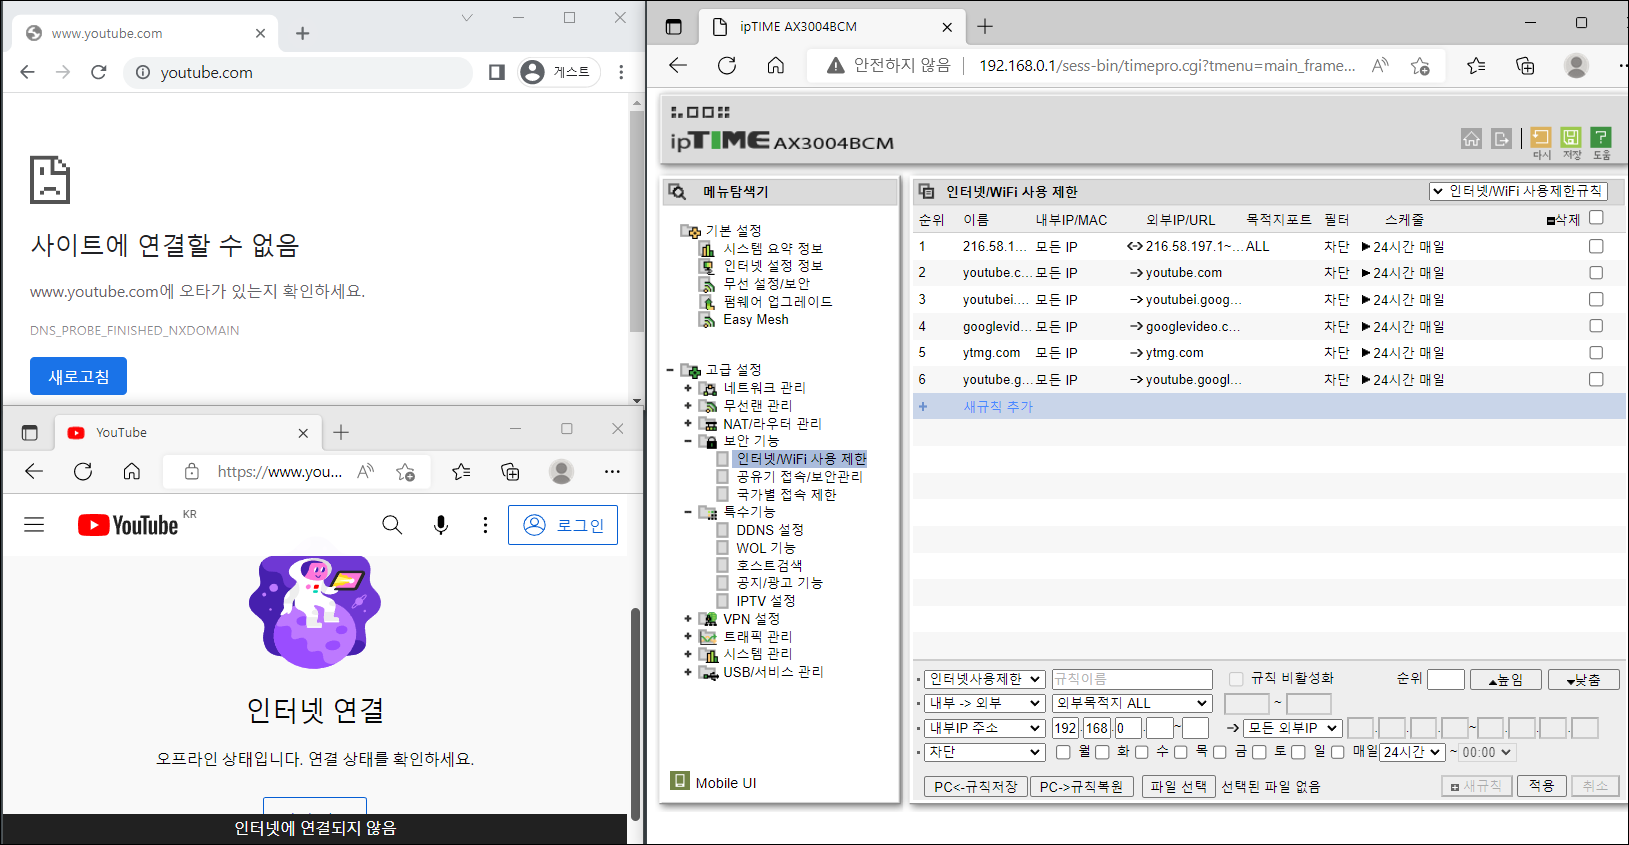
Task: Click the Mobile UI link
Action: pos(726,783)
